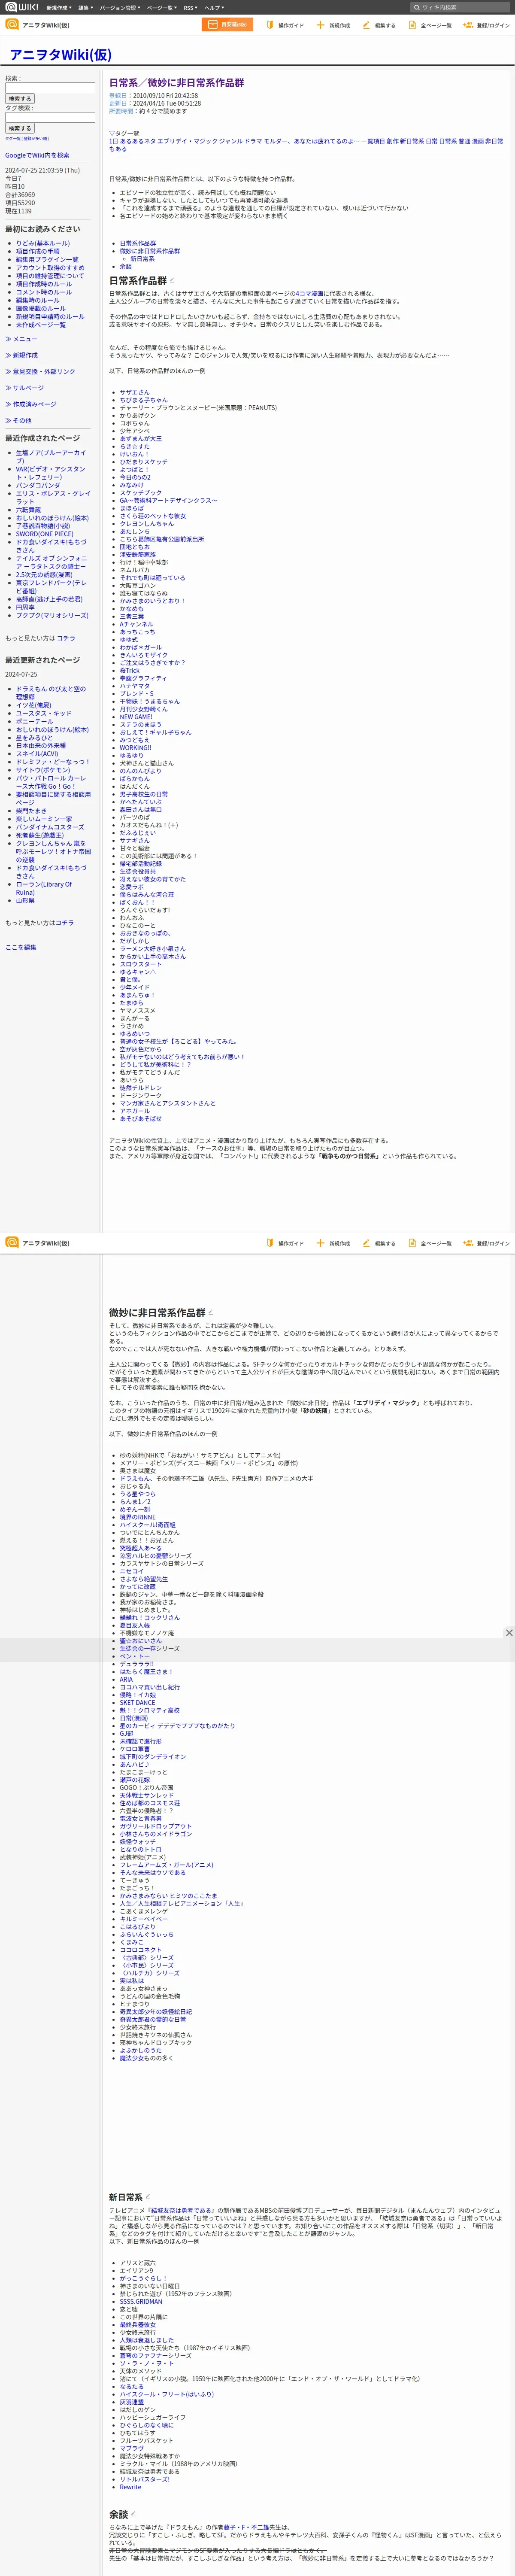The height and width of the screenshot is (2576, 515).
Task: Open 未作成ページ一覧 sidebar link
Action: 41,324
